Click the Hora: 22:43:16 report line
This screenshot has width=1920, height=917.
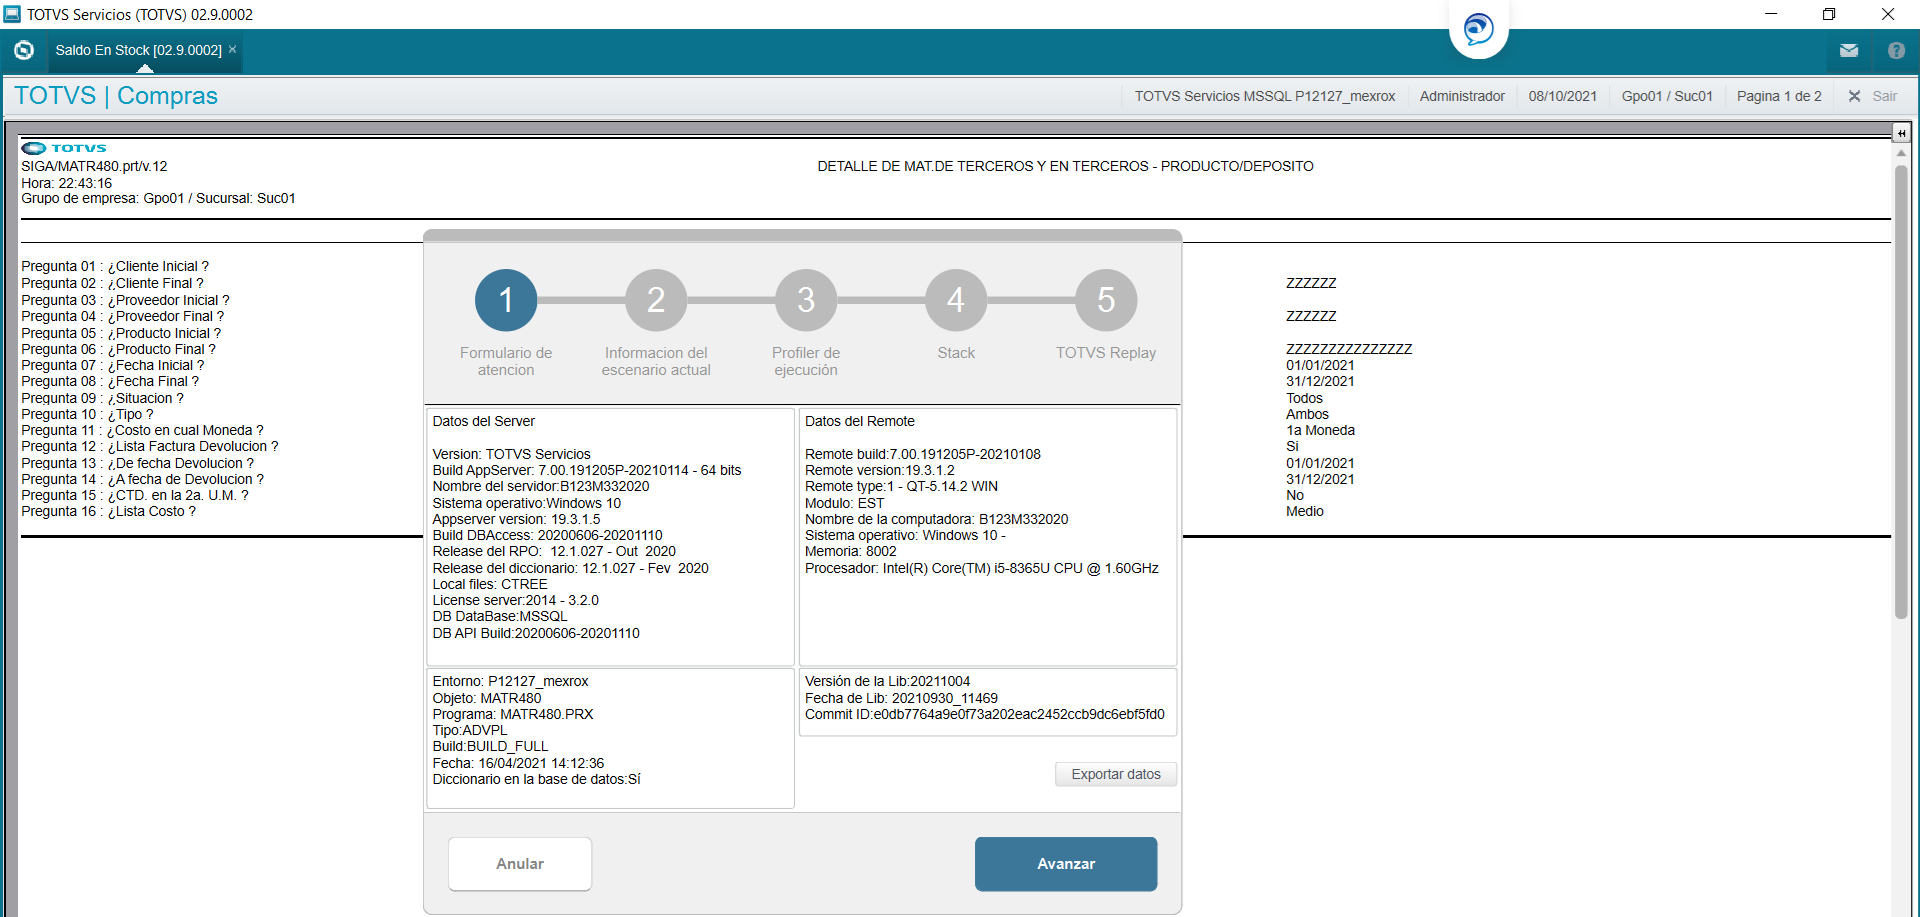67,183
